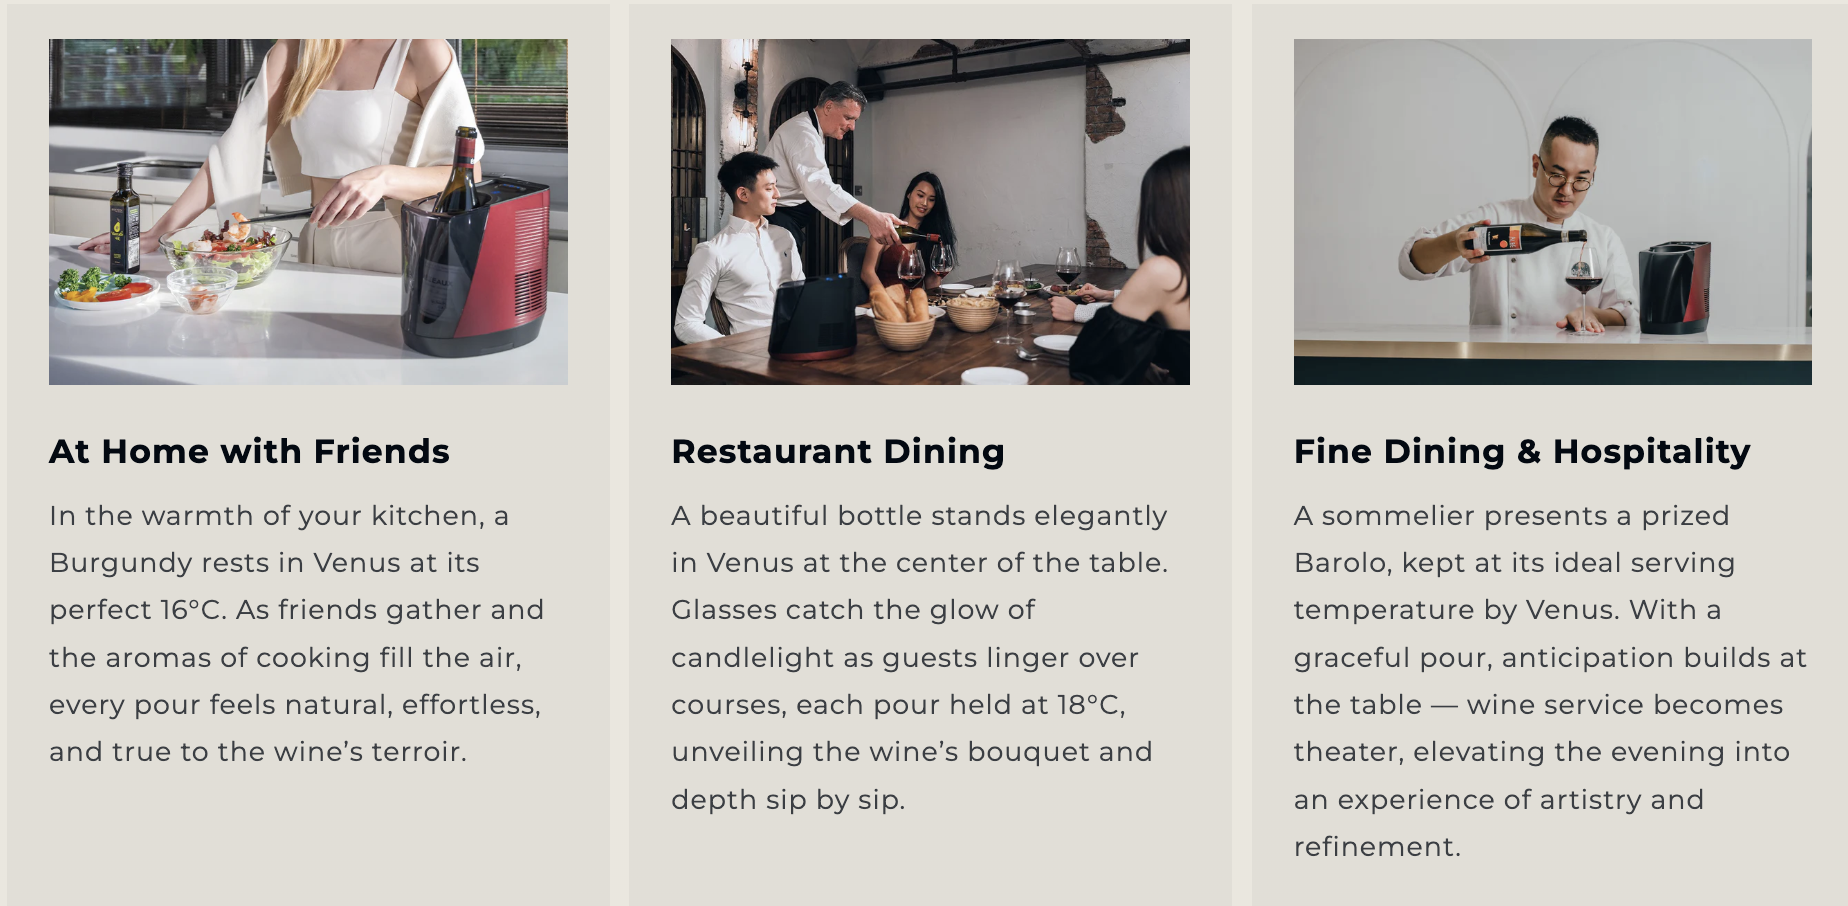
Task: Click the paragraph starting "In the warmth"
Action: pos(296,633)
